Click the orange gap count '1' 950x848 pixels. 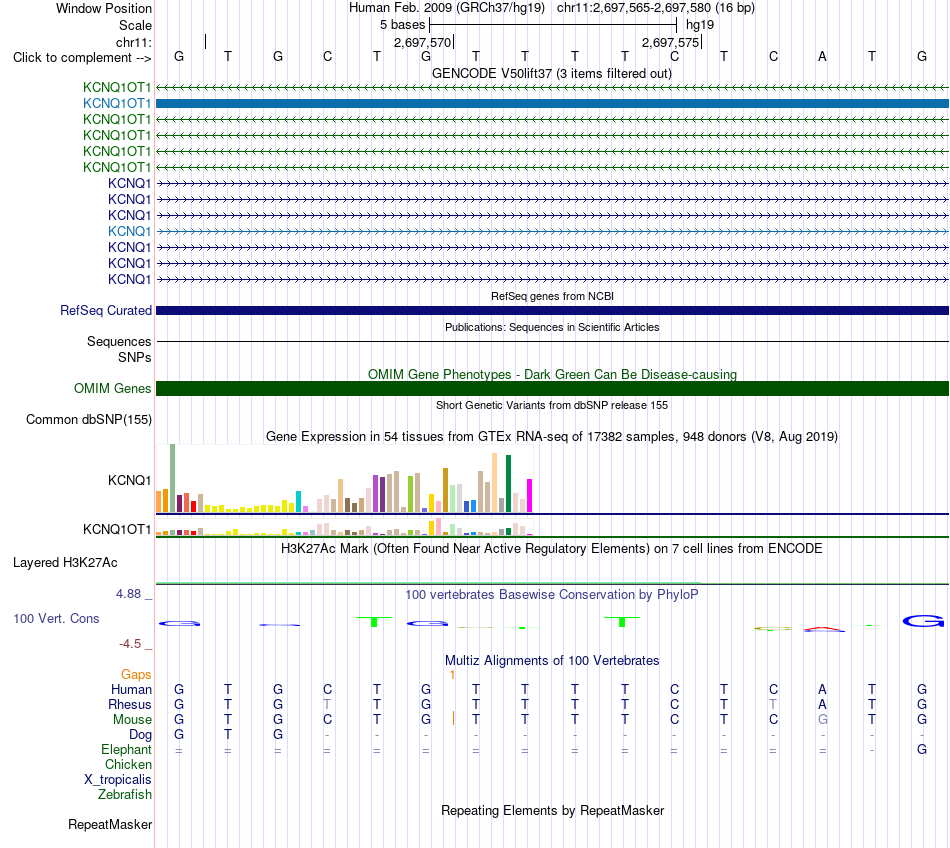(x=452, y=675)
